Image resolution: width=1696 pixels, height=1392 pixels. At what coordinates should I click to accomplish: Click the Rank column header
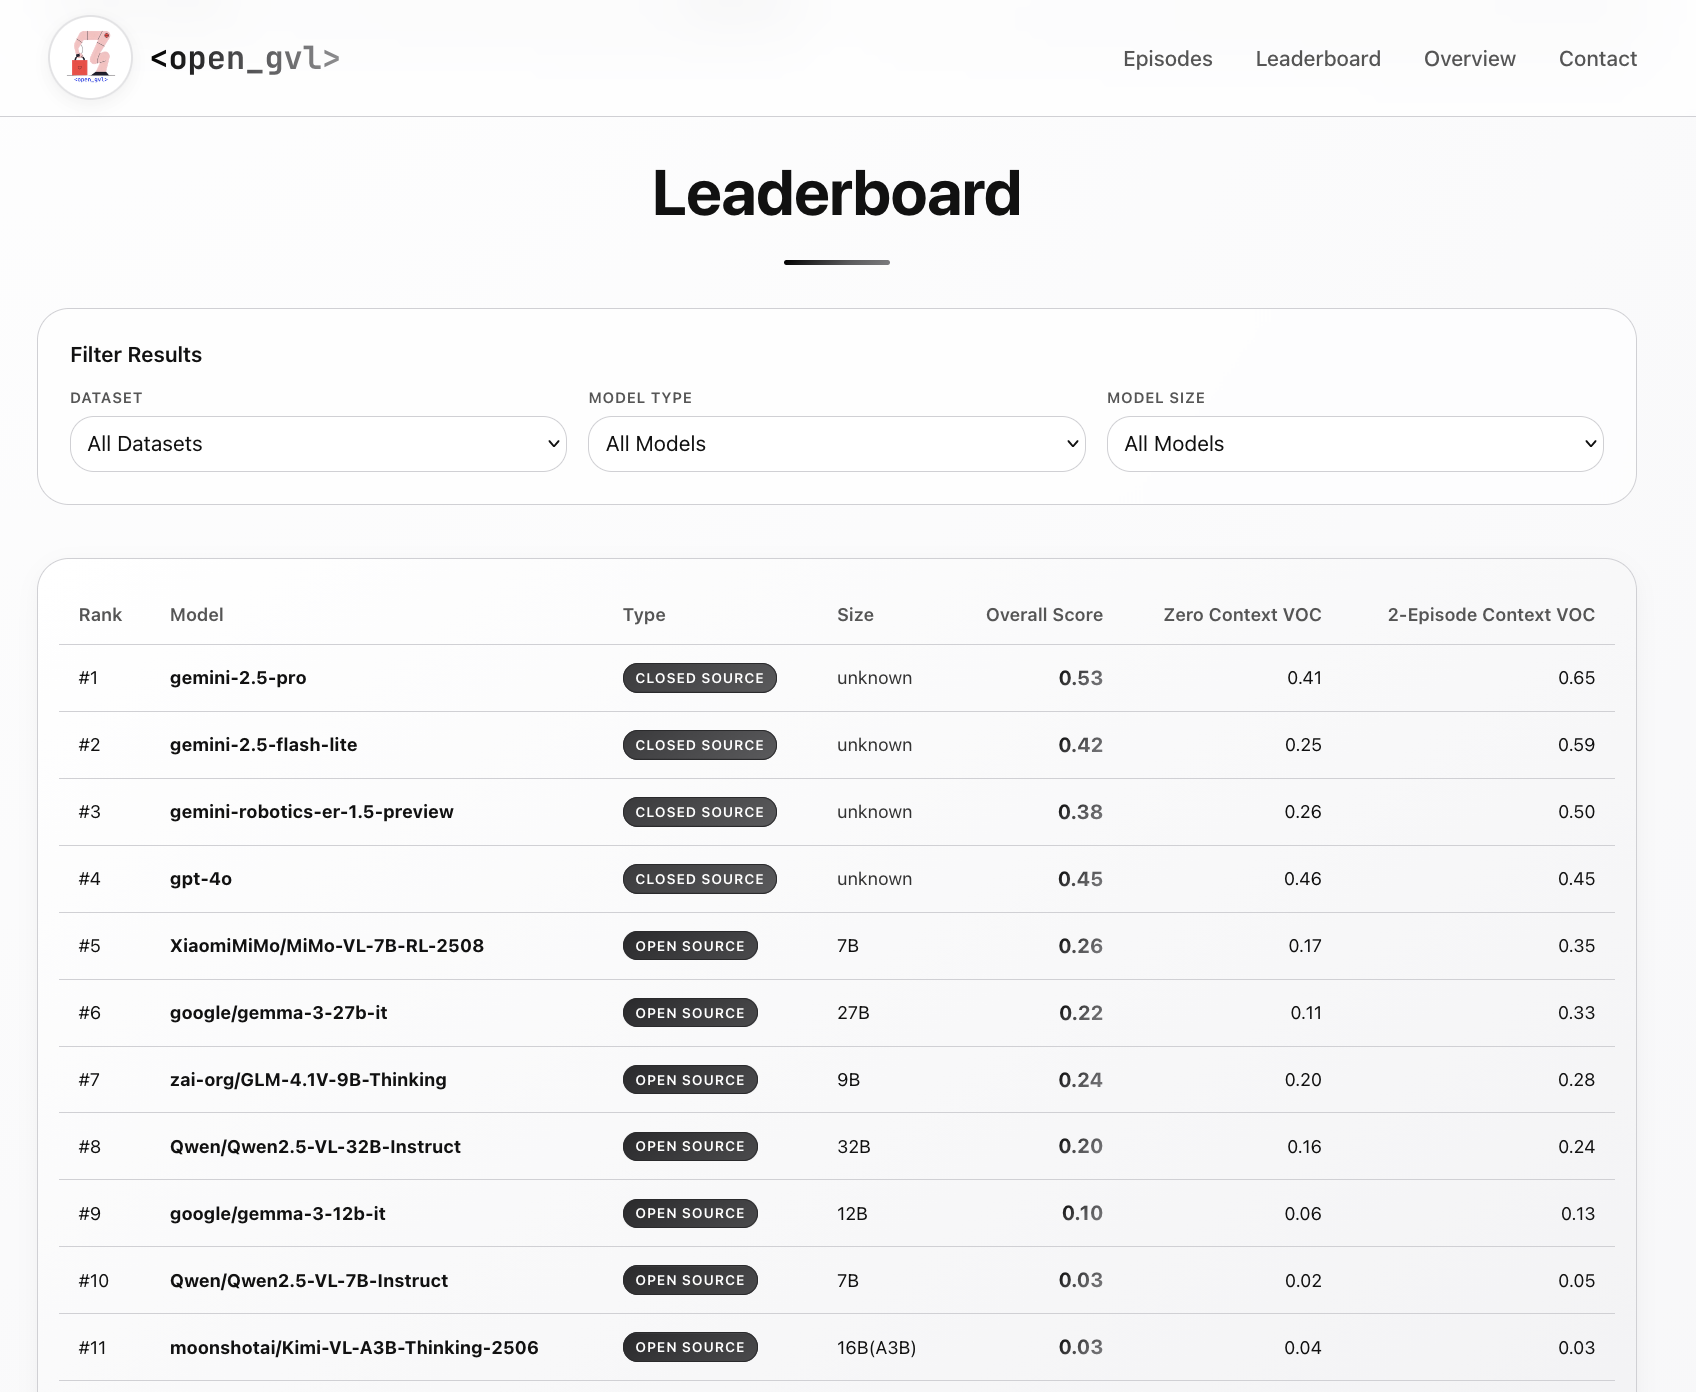point(100,614)
